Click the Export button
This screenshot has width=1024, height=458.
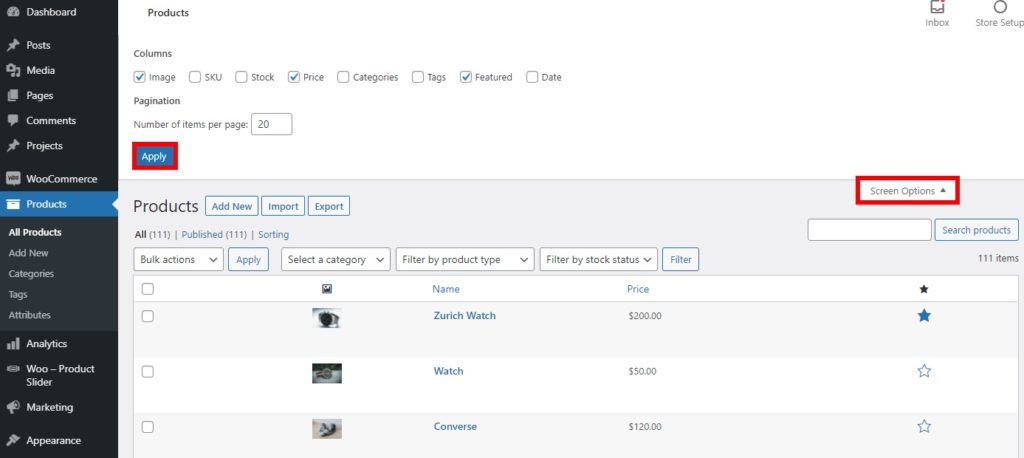(329, 206)
